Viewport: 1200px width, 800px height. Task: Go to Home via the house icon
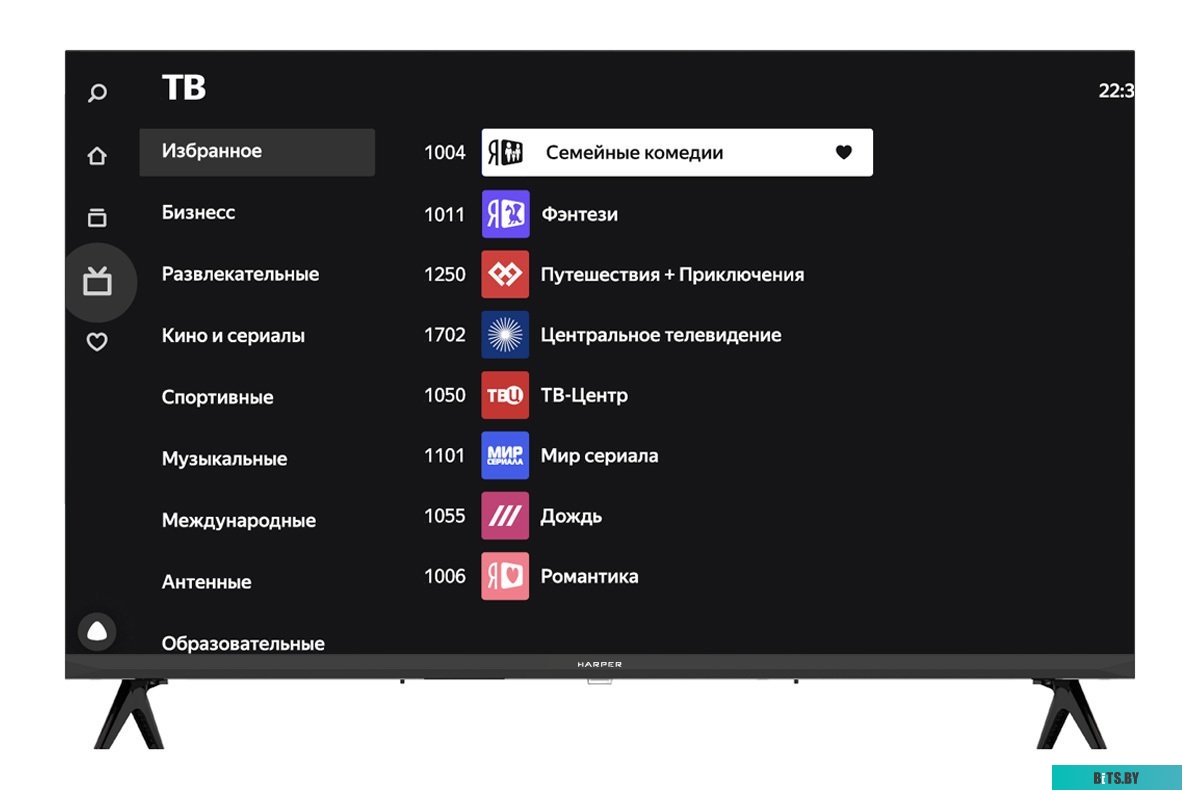coord(97,156)
